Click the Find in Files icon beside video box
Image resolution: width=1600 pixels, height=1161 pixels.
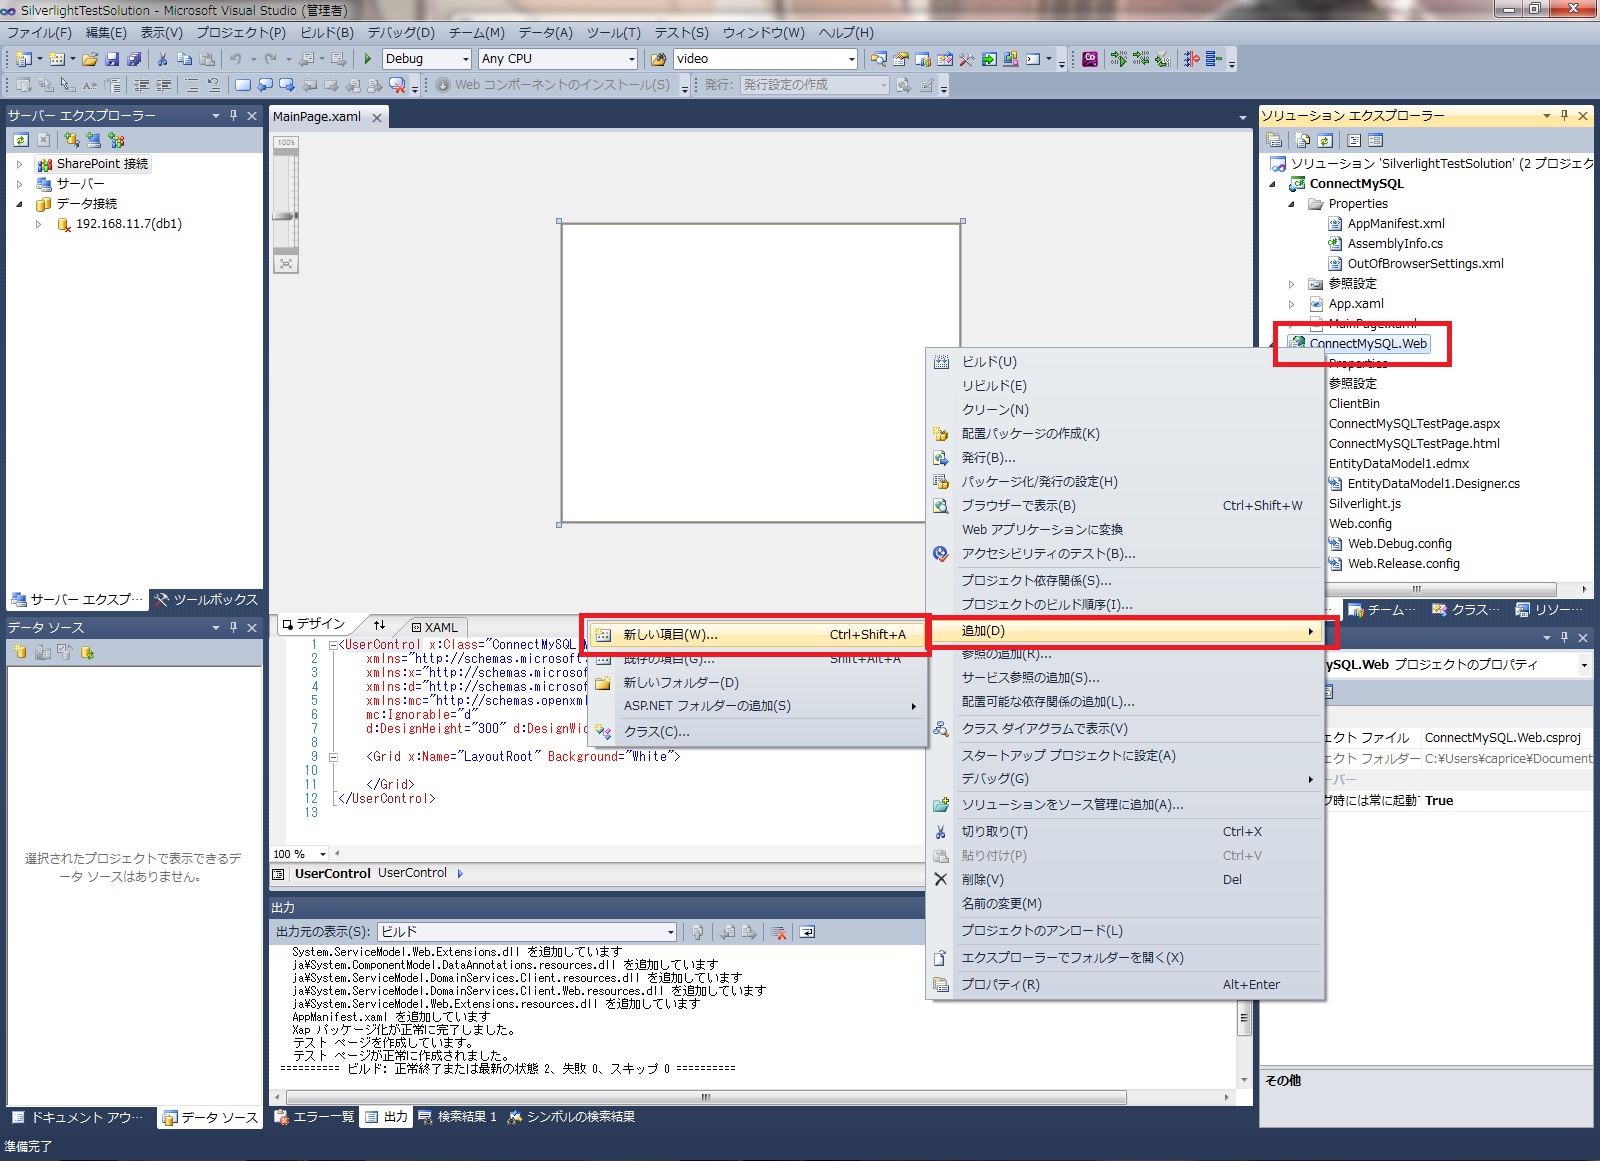pos(659,59)
